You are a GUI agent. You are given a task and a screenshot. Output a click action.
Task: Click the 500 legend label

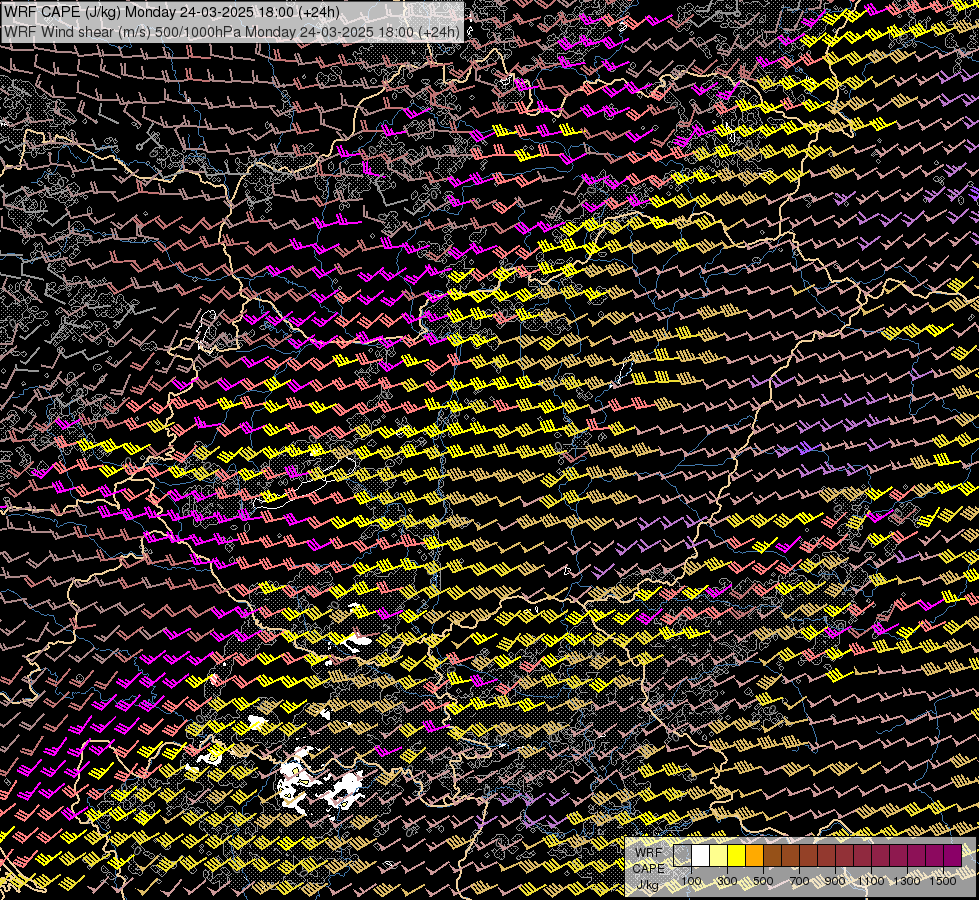coord(763,881)
